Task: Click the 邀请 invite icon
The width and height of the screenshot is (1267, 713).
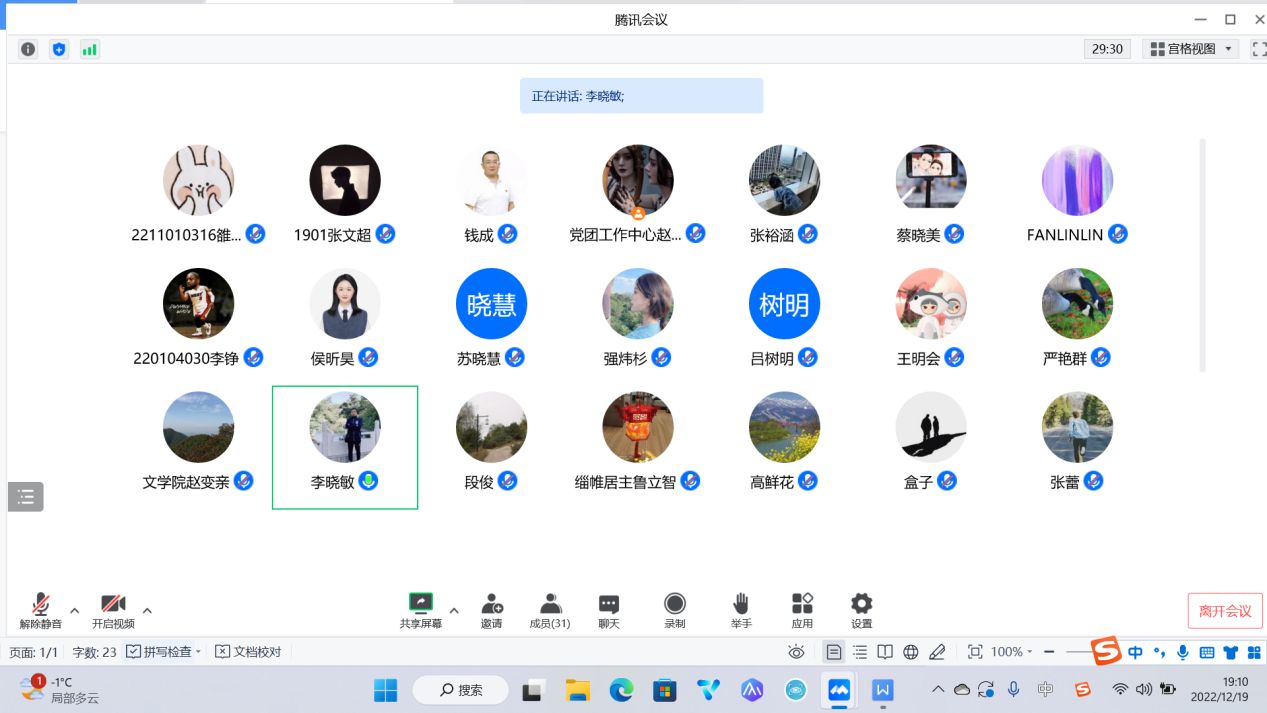Action: (x=491, y=610)
